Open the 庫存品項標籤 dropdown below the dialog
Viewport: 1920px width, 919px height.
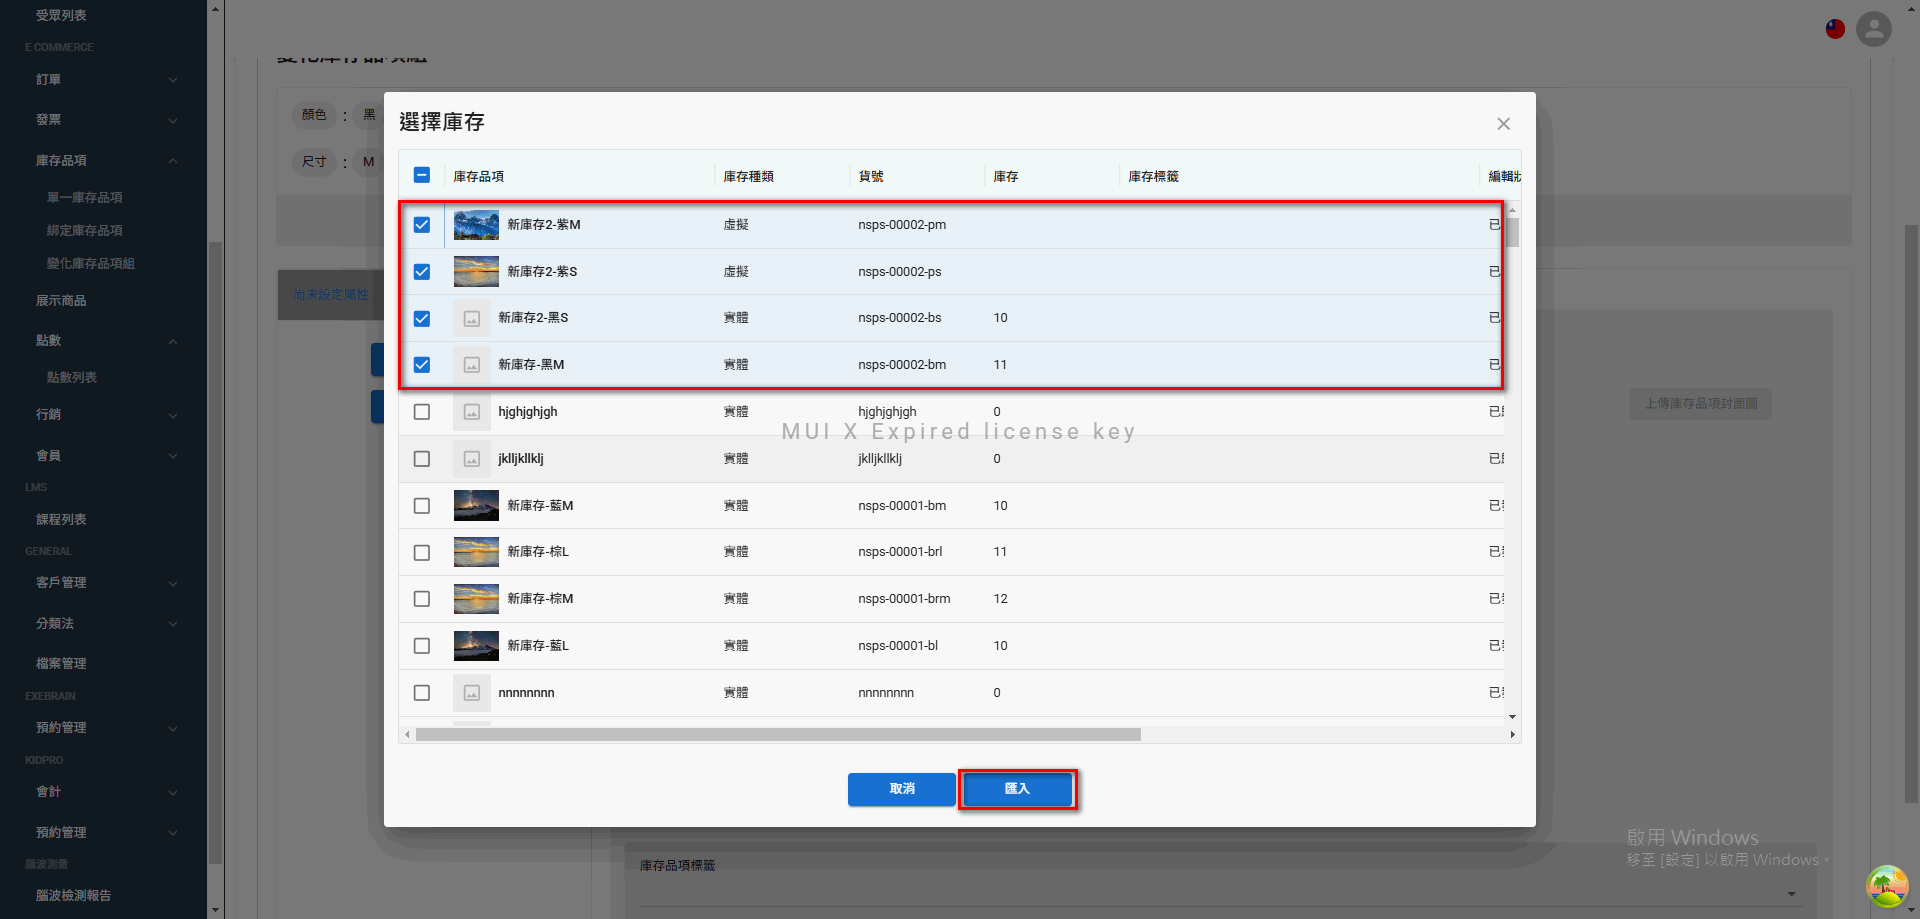coord(1791,893)
